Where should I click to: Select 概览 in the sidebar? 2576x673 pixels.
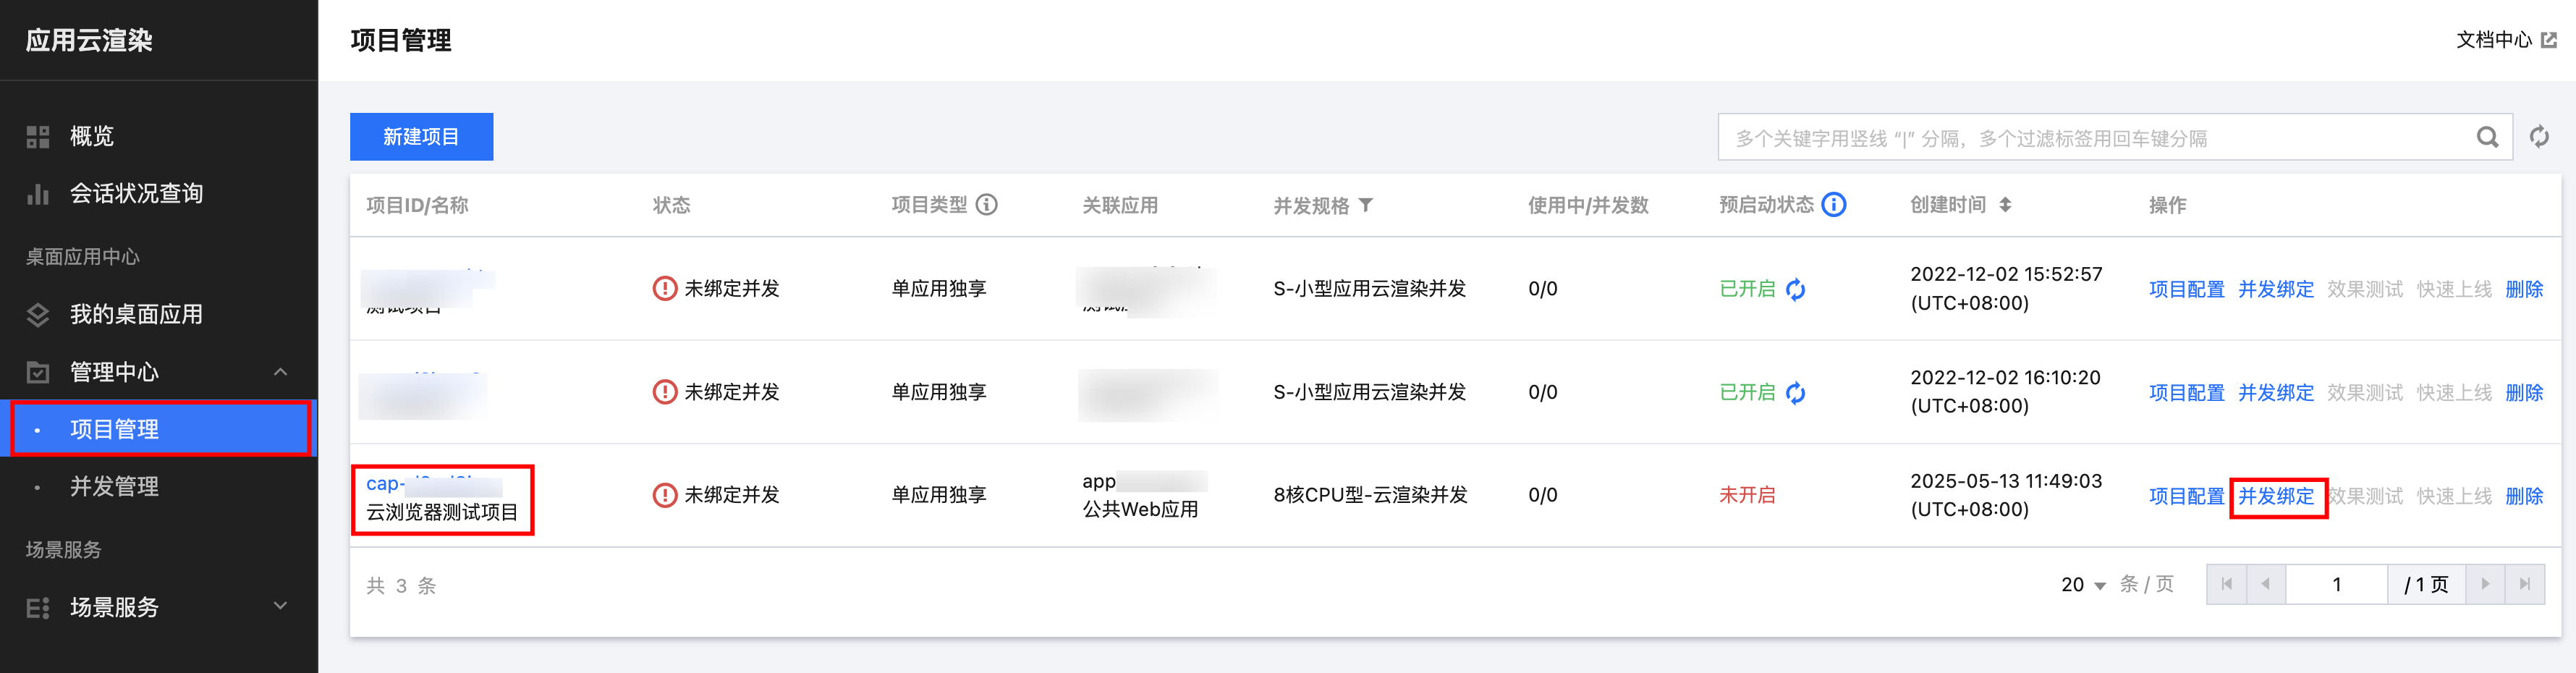pyautogui.click(x=91, y=137)
